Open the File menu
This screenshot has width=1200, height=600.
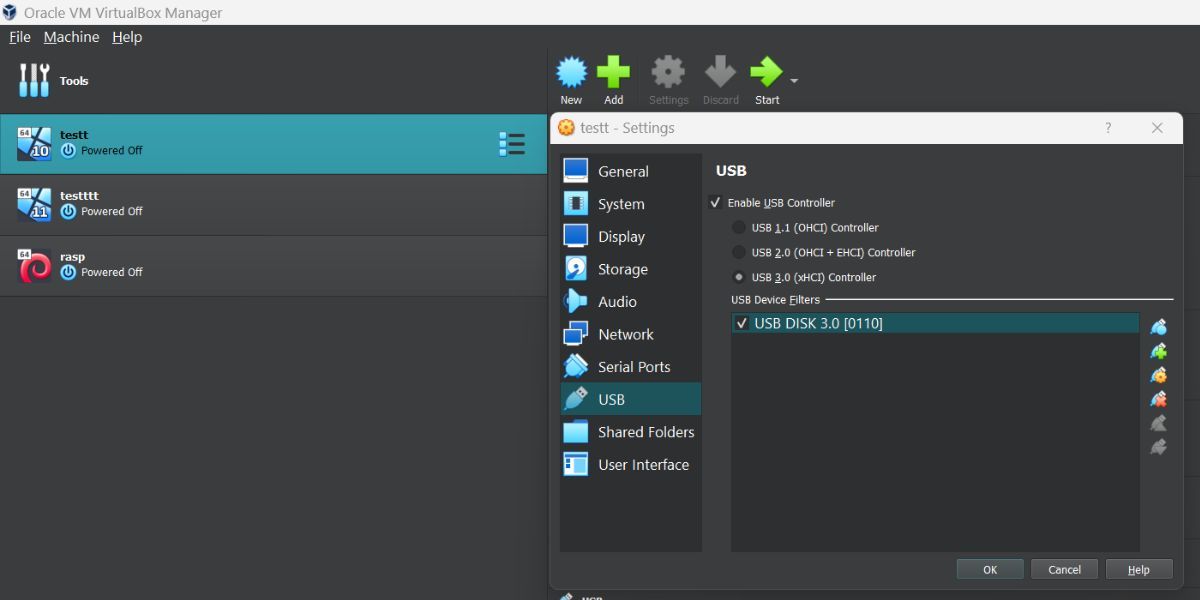point(19,37)
